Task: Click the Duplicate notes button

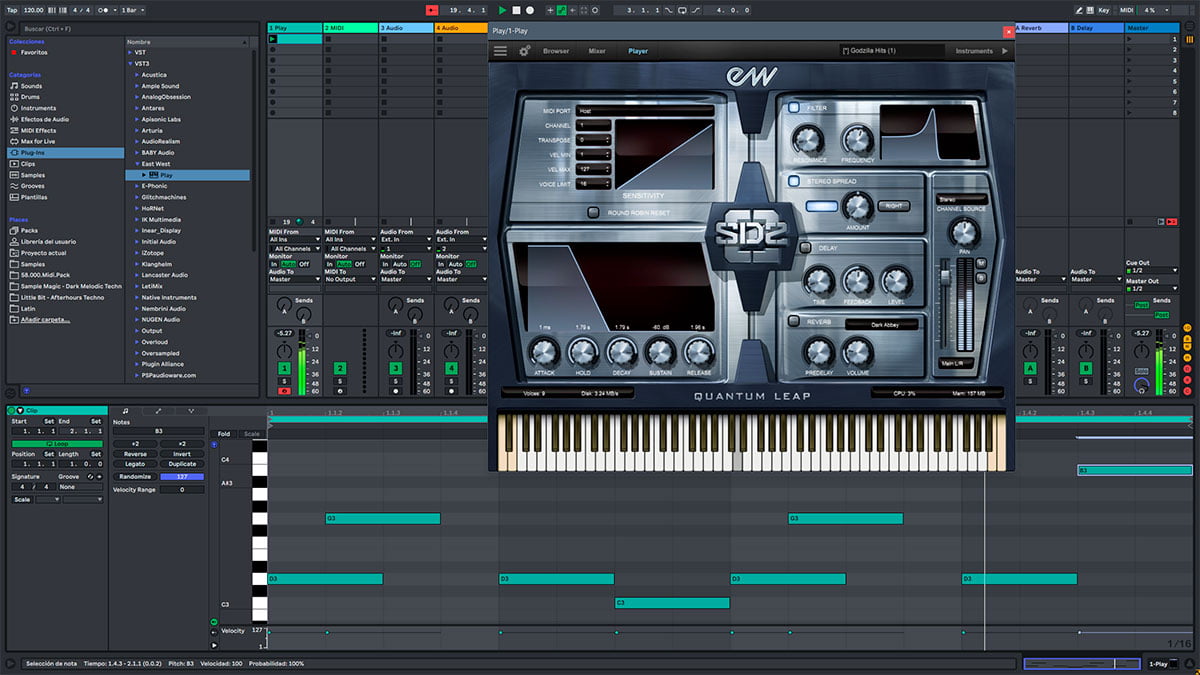Action: (x=182, y=464)
